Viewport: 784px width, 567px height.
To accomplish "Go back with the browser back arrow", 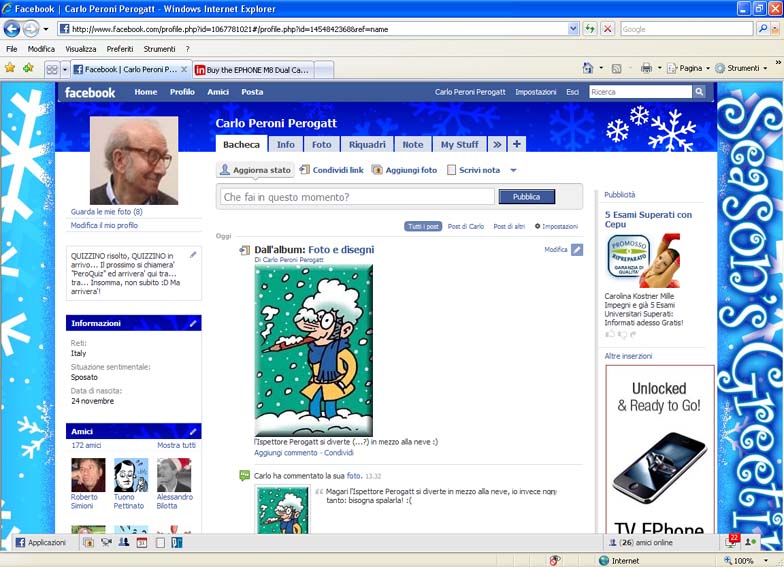I will point(12,29).
